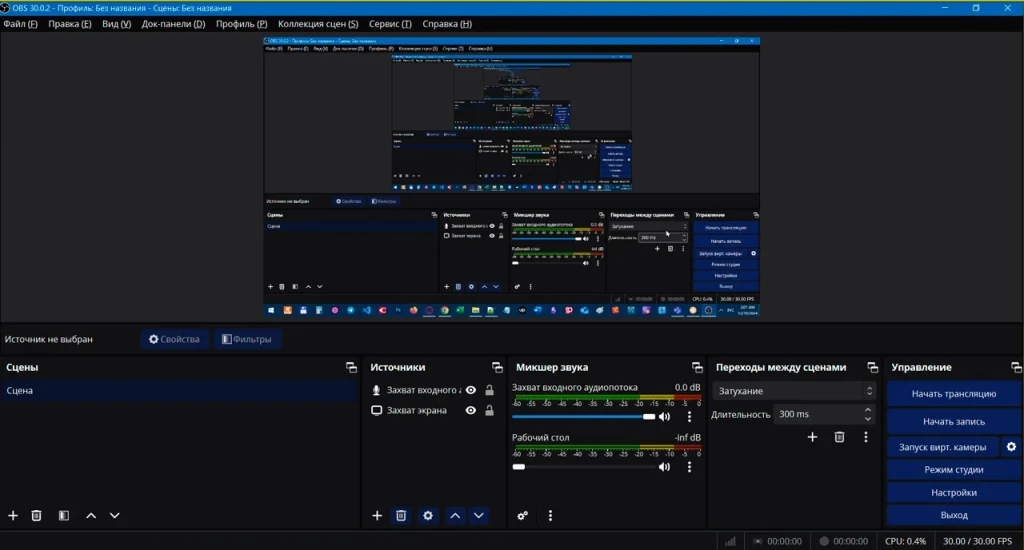Add a scene transition with plus icon
The width and height of the screenshot is (1024, 550).
pos(812,437)
